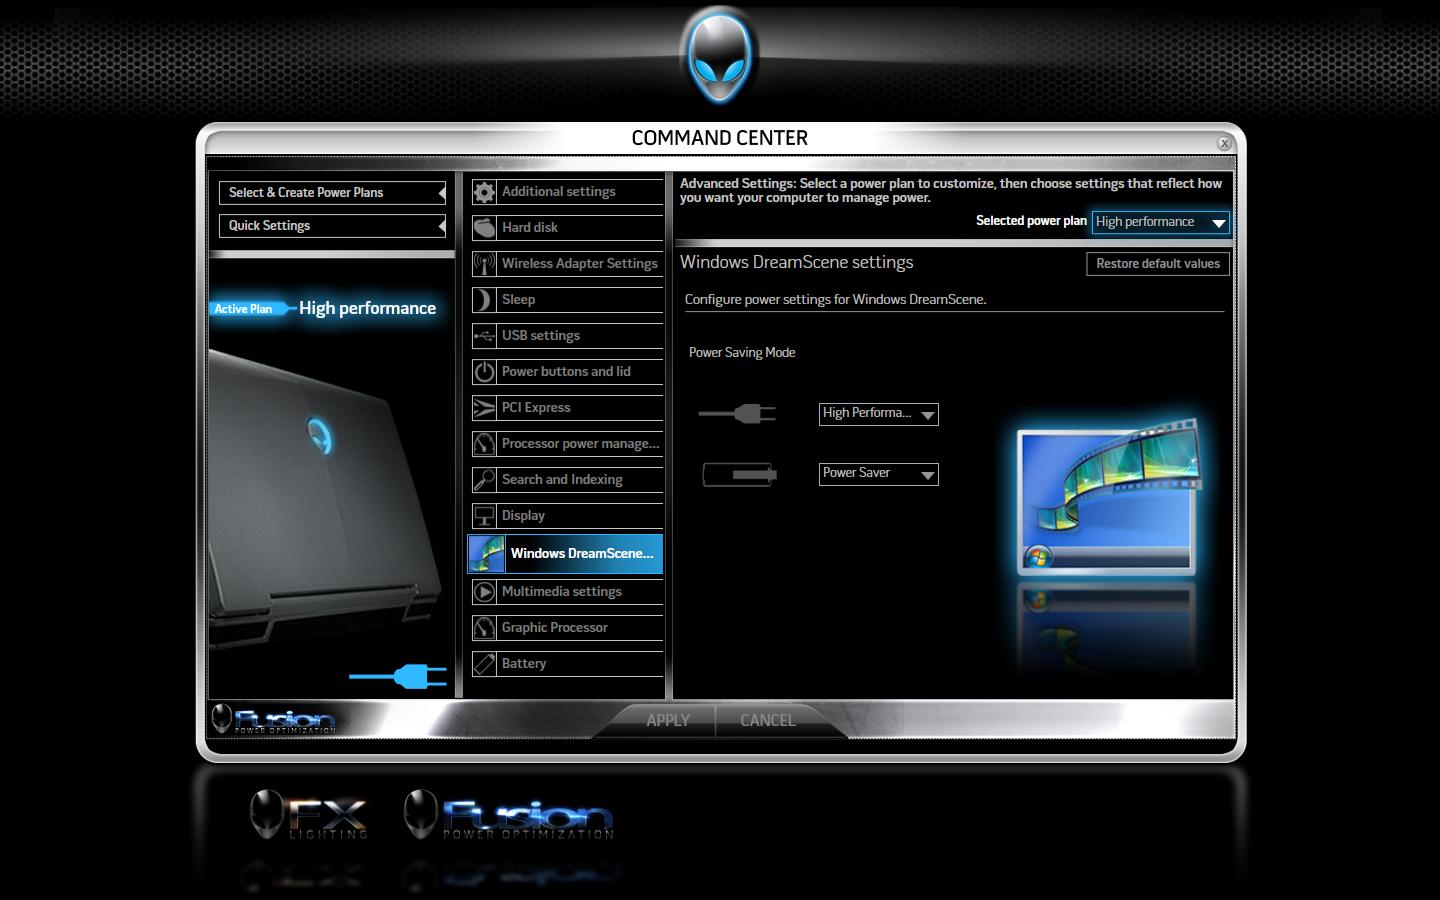The image size is (1440, 900).
Task: Click the Additional settings gear icon
Action: point(484,192)
